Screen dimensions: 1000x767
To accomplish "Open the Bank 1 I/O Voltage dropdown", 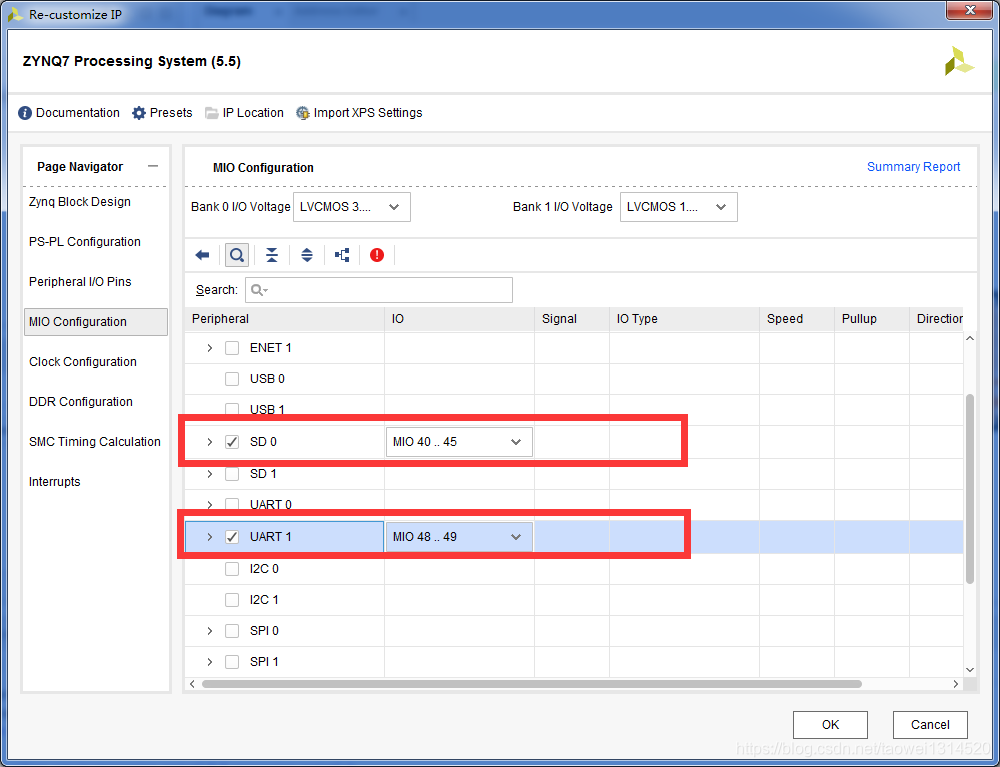I will tap(679, 207).
